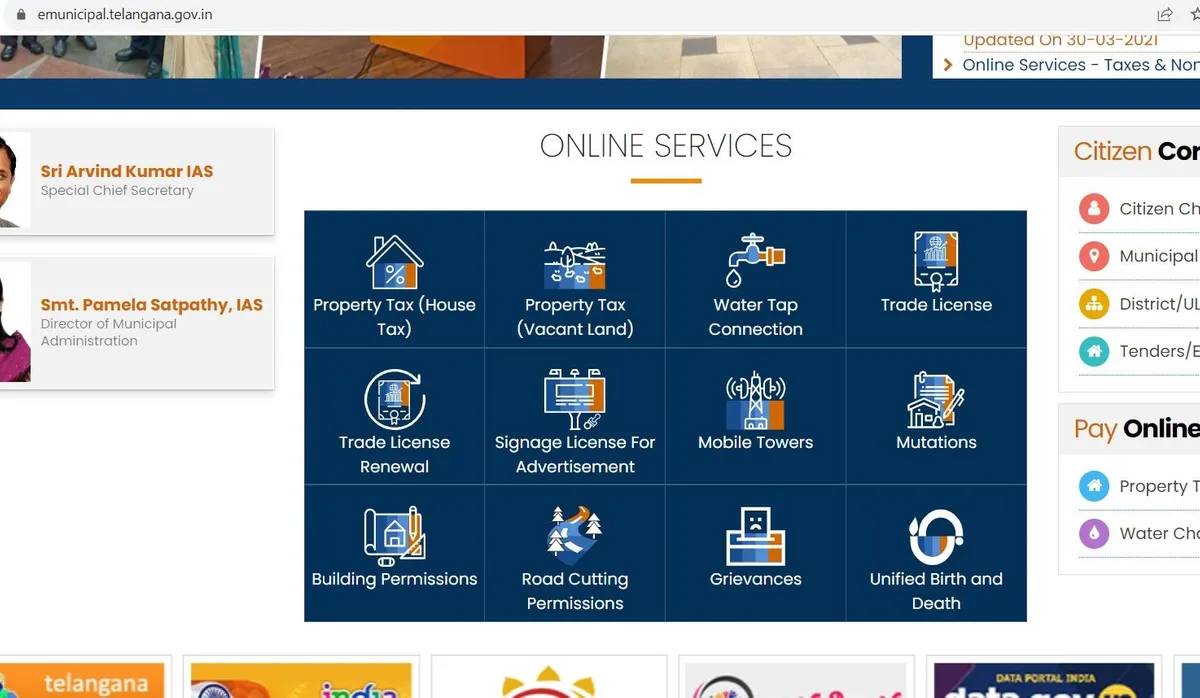
Task: Select the Mobile Towers icon
Action: coord(755,399)
